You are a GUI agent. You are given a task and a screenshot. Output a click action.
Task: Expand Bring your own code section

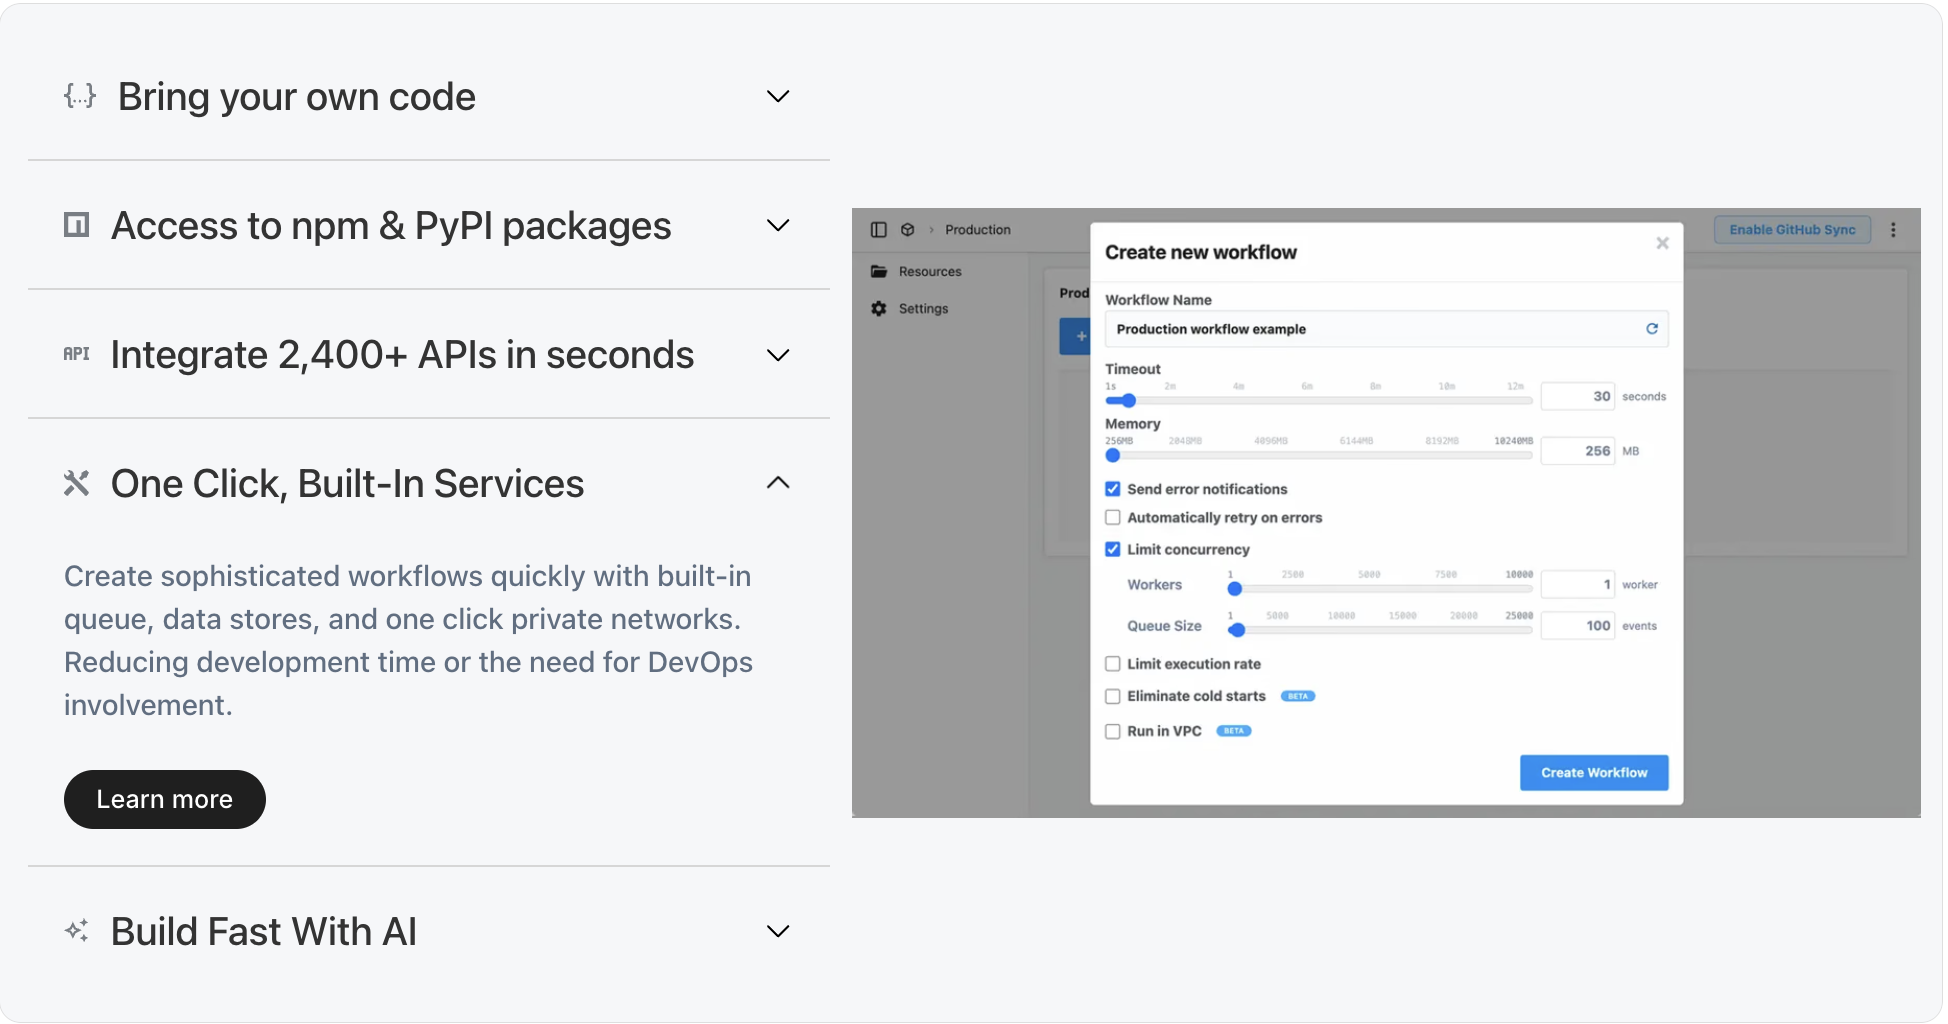778,97
